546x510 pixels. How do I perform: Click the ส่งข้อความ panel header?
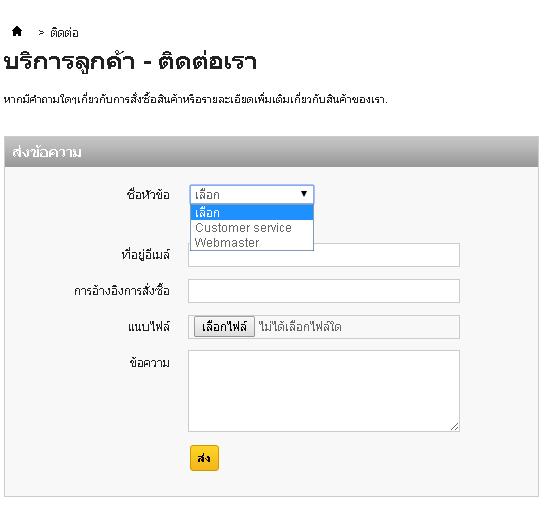tap(272, 152)
